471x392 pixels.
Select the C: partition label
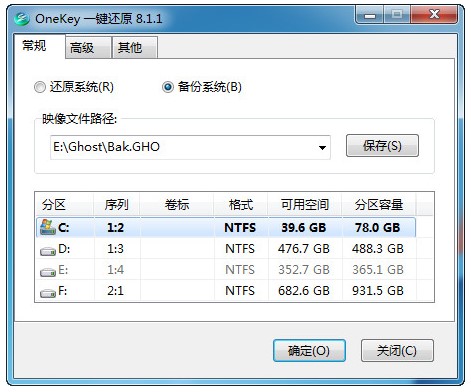coord(63,228)
